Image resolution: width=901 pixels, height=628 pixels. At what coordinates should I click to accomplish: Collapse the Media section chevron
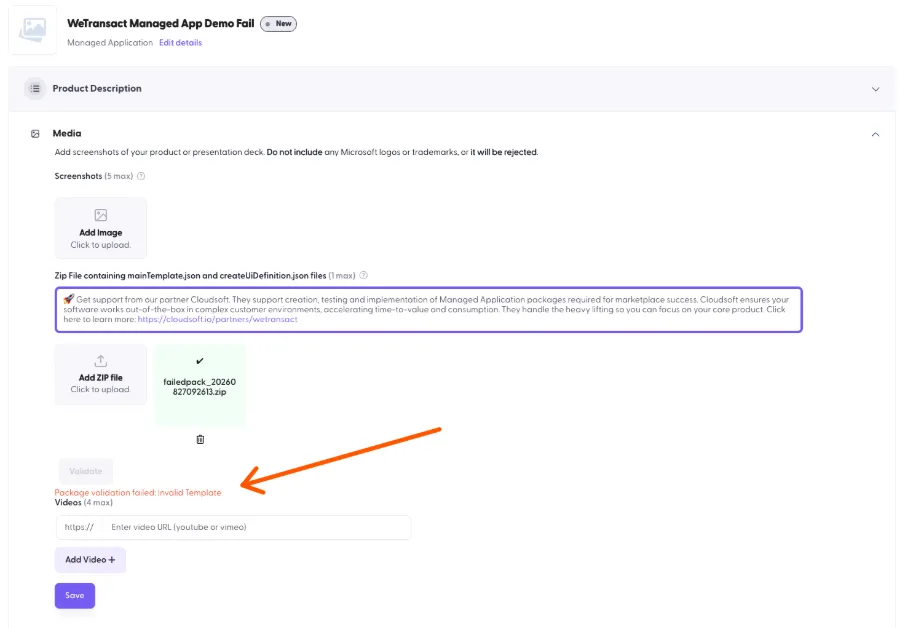point(875,134)
